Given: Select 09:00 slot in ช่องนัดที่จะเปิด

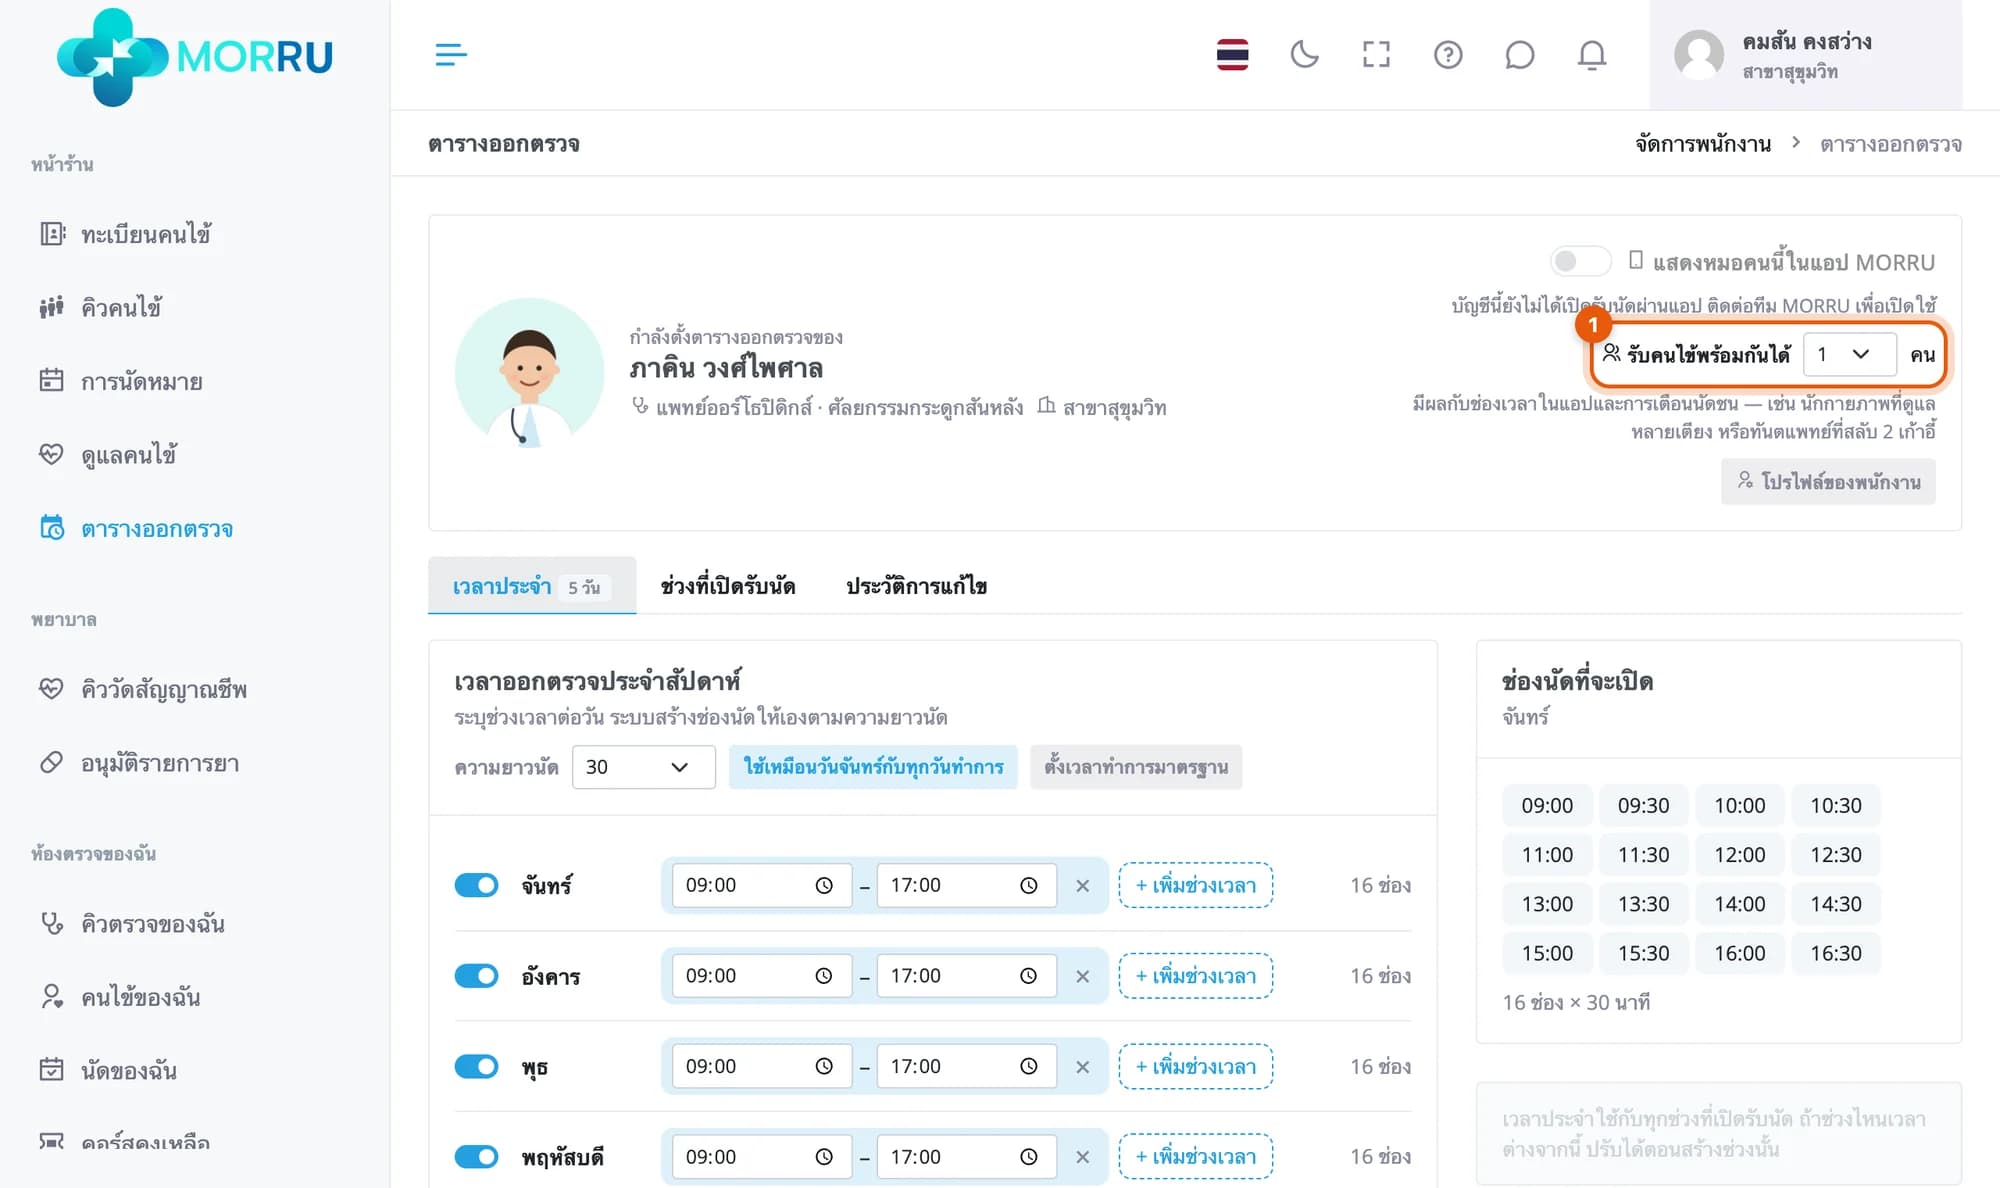Looking at the screenshot, I should point(1547,805).
